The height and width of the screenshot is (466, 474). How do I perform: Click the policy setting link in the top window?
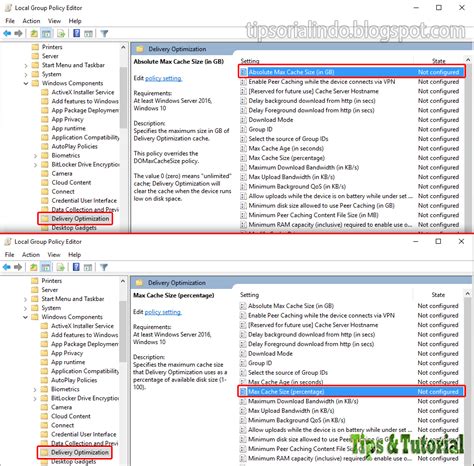163,78
